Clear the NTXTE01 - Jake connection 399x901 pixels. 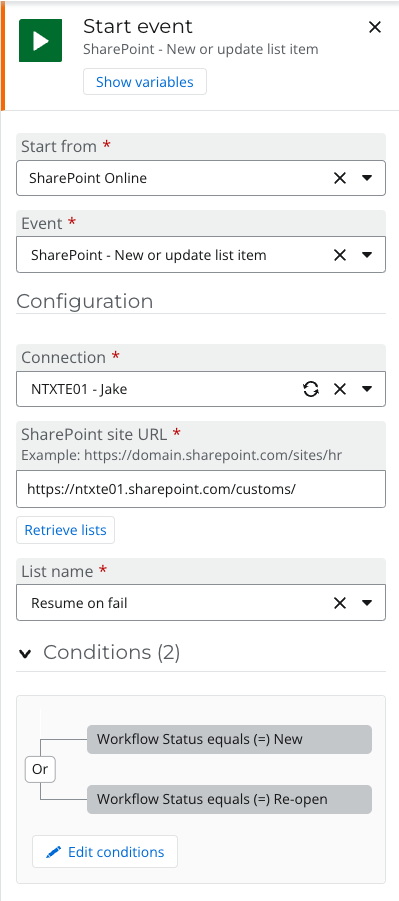[340, 389]
